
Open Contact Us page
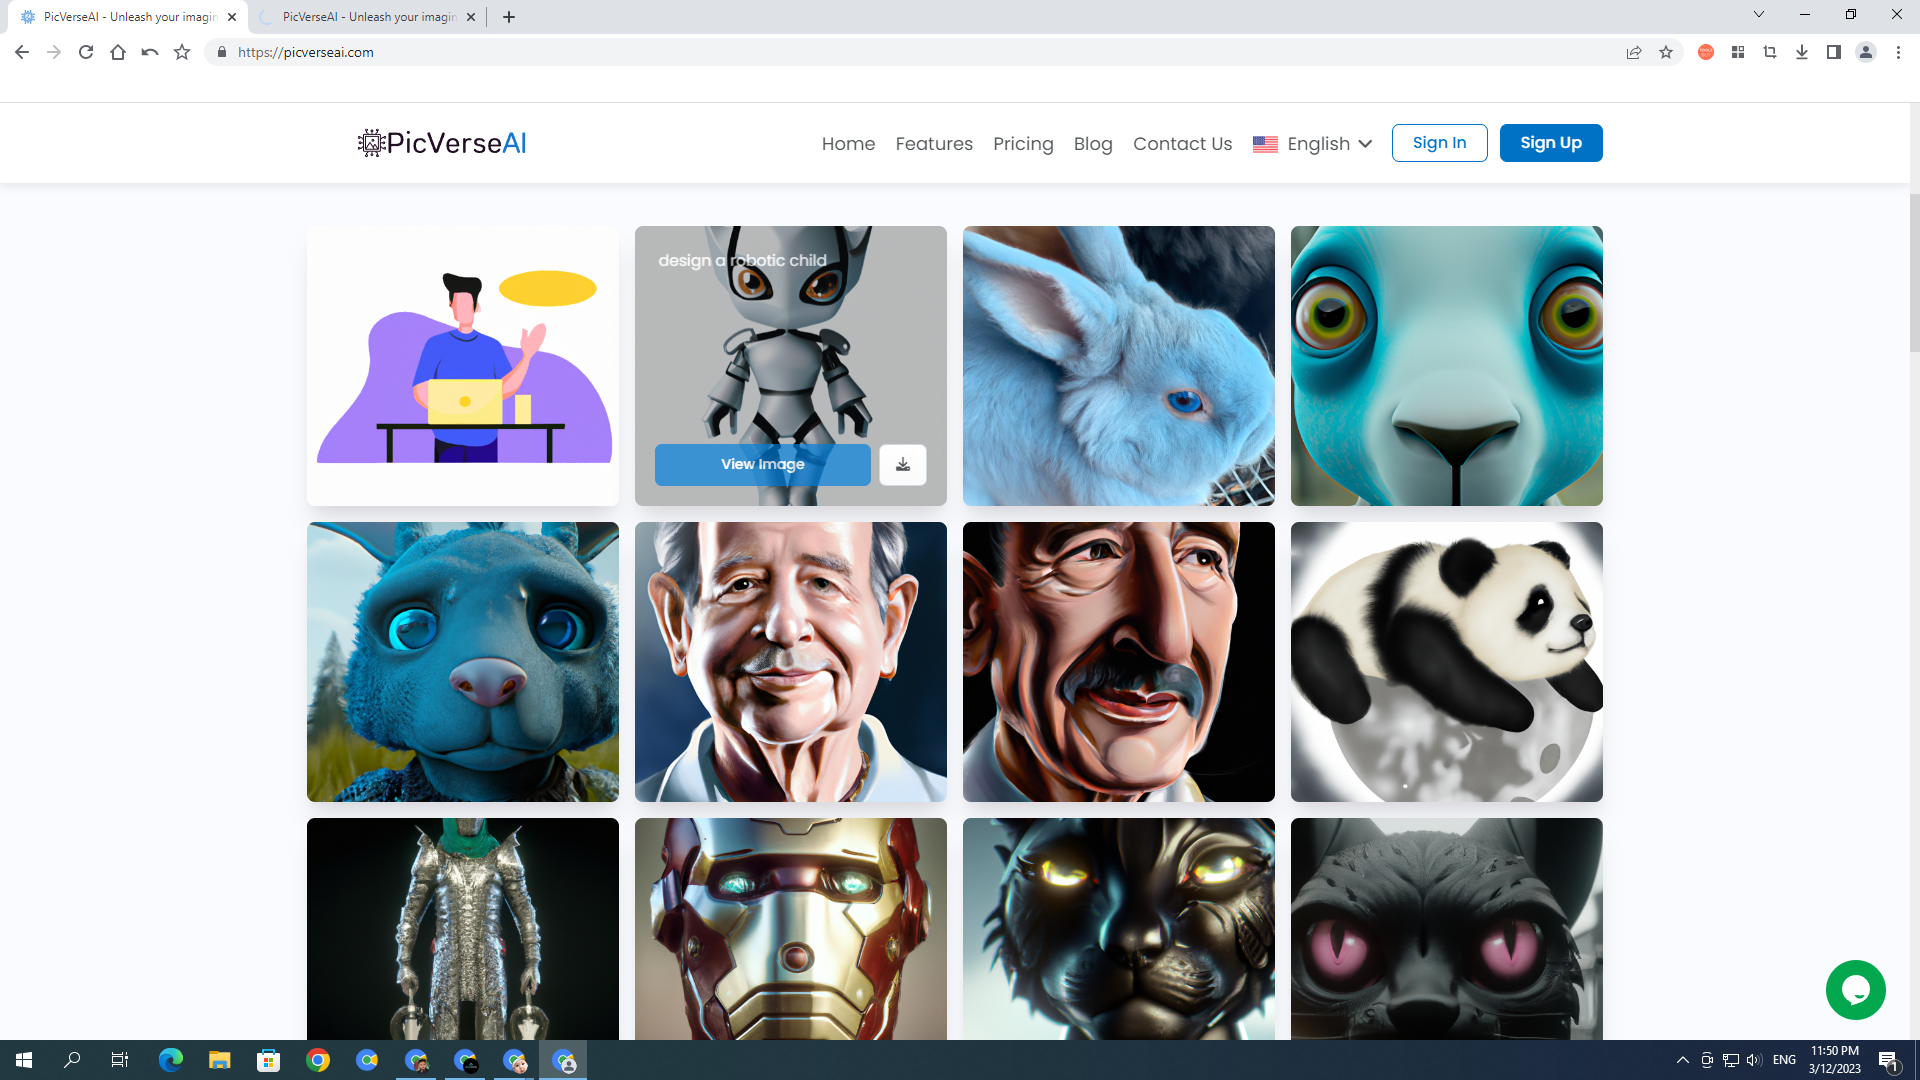pos(1182,144)
